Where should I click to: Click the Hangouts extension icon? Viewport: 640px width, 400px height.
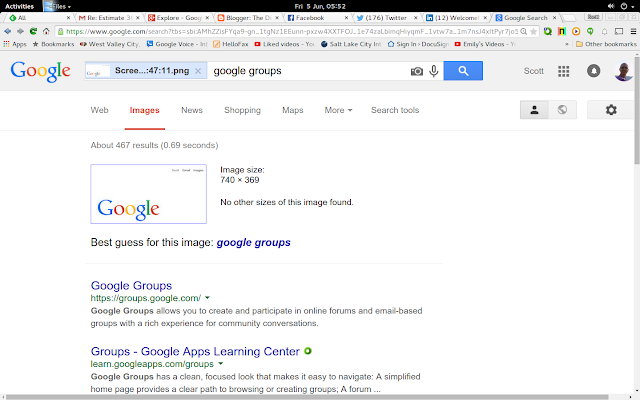pyautogui.click(x=590, y=31)
